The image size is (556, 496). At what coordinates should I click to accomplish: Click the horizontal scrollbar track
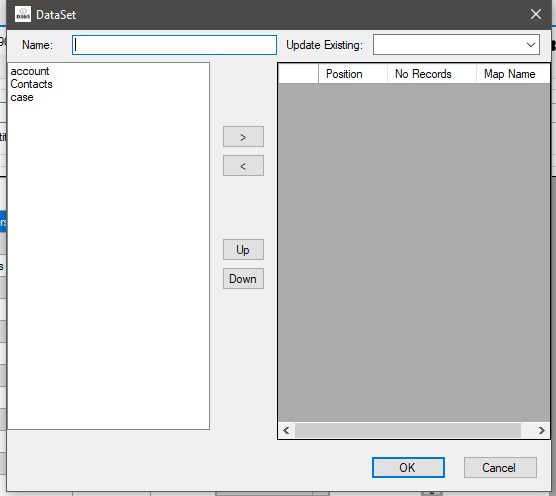click(x=408, y=430)
